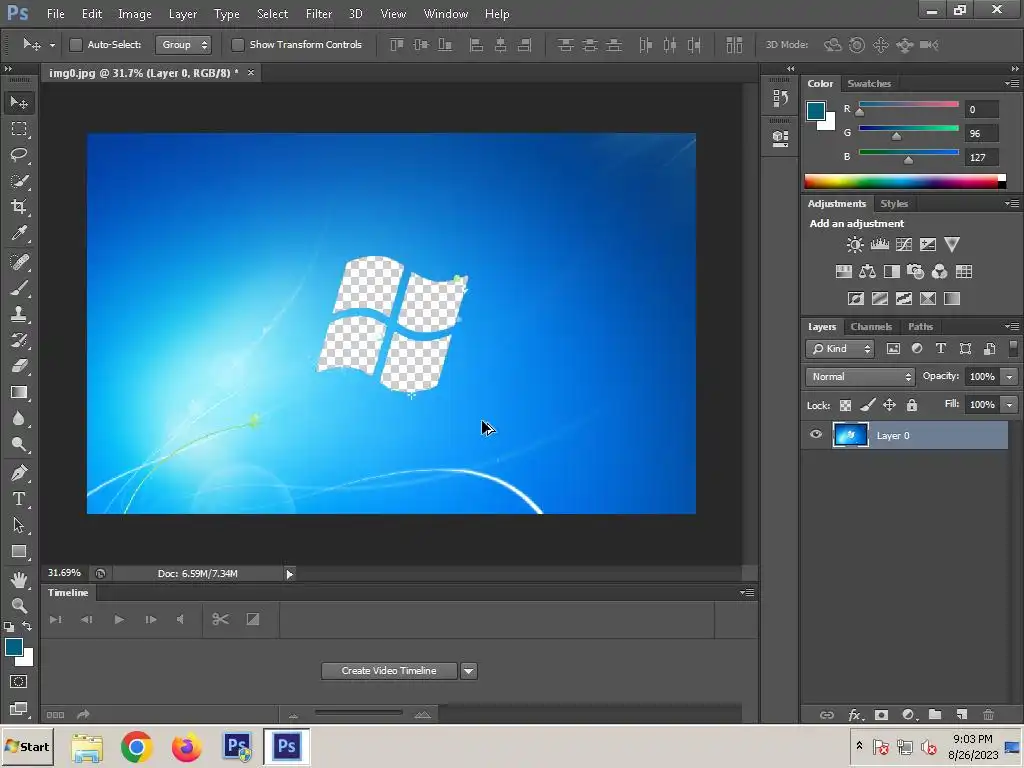Select the Eraser tool
Image resolution: width=1024 pixels, height=768 pixels.
(x=19, y=366)
